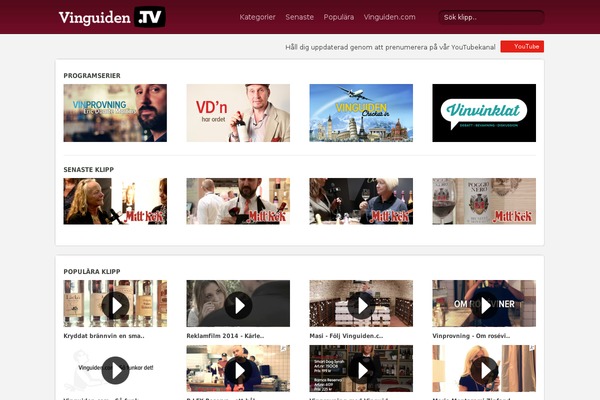Open the VD'n har ordet series
The image size is (600, 400).
click(x=238, y=113)
